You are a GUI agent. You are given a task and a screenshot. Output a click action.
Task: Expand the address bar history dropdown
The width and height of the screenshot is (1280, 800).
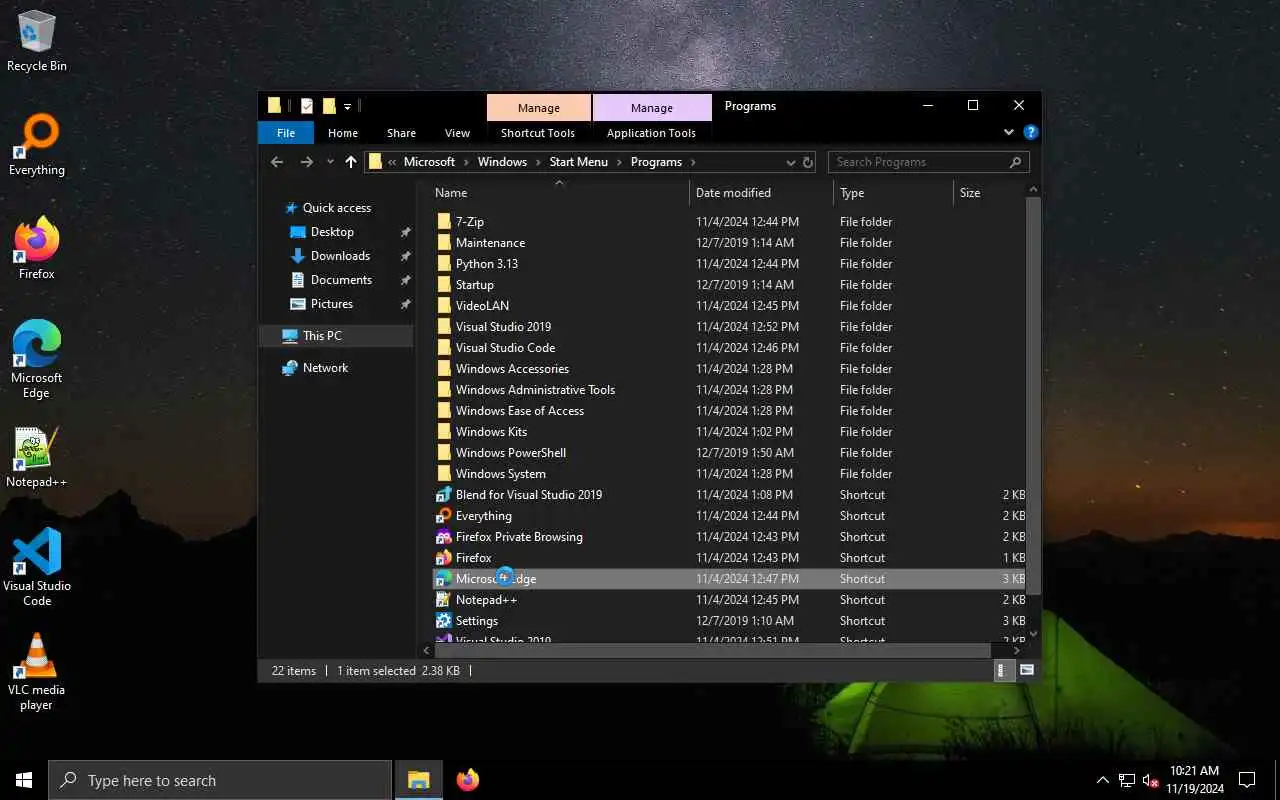[790, 162]
